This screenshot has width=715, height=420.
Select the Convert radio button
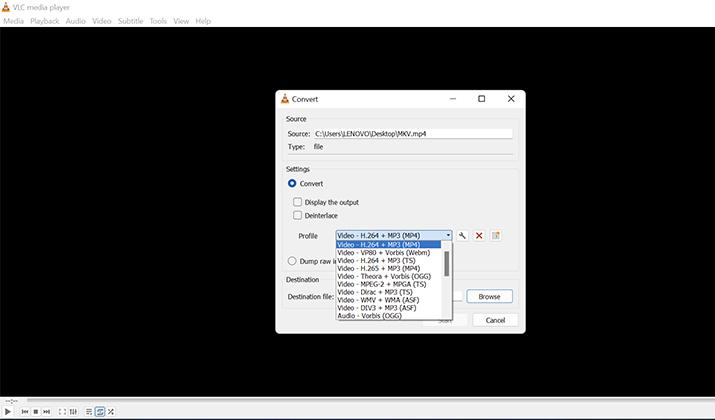tap(292, 183)
